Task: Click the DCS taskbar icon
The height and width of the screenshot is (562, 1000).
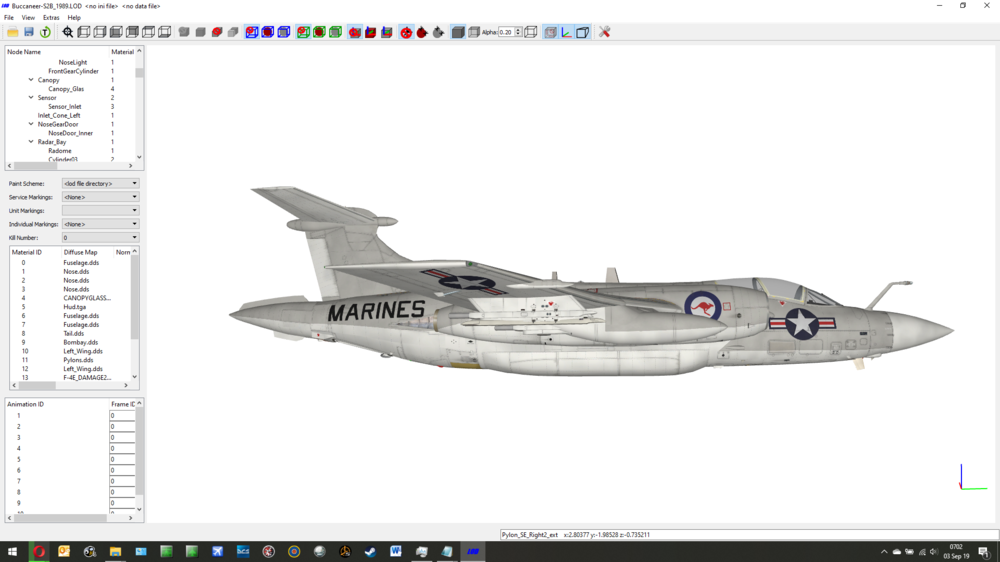Action: pos(243,552)
